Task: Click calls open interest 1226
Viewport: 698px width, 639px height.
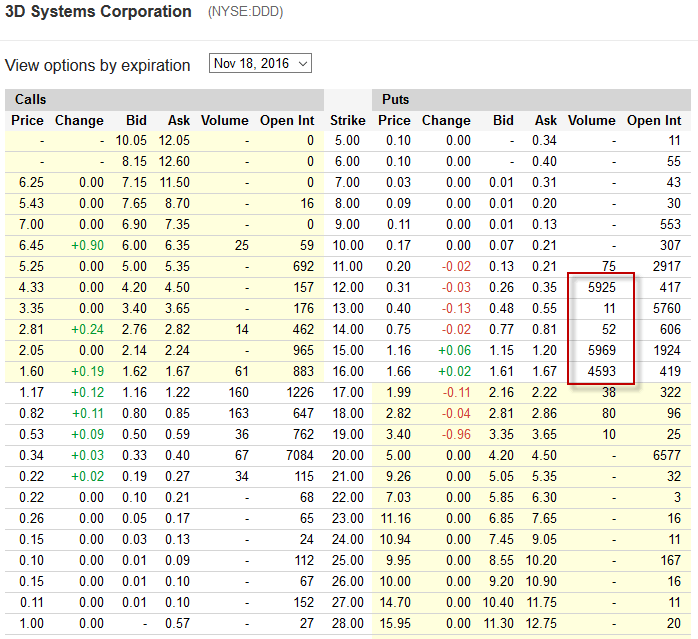Action: point(300,392)
